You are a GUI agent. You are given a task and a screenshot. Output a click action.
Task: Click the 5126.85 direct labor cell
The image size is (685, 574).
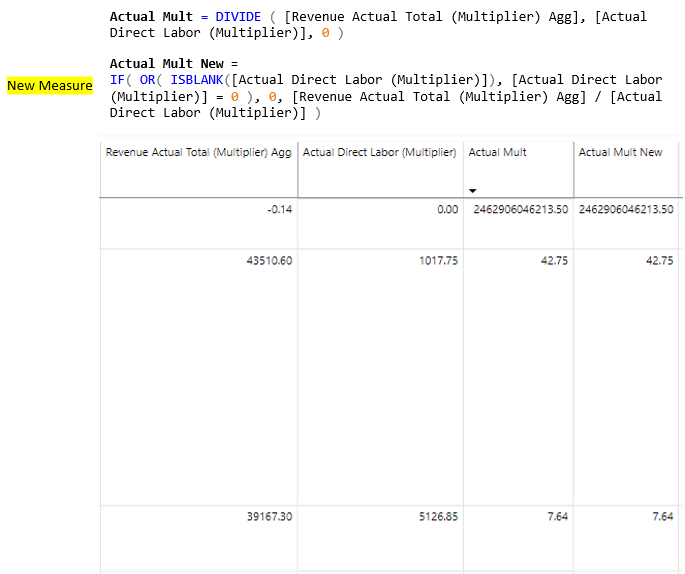tap(439, 517)
